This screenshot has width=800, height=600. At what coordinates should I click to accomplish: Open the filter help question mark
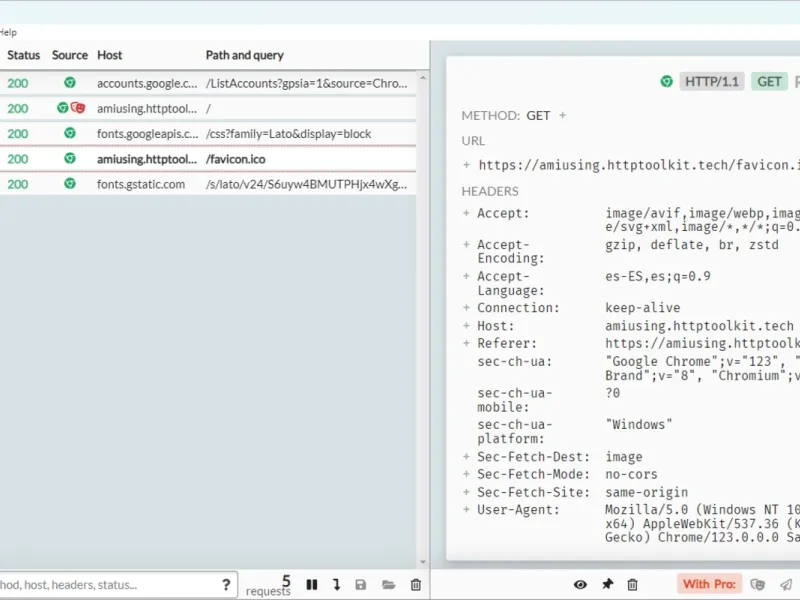click(x=226, y=585)
